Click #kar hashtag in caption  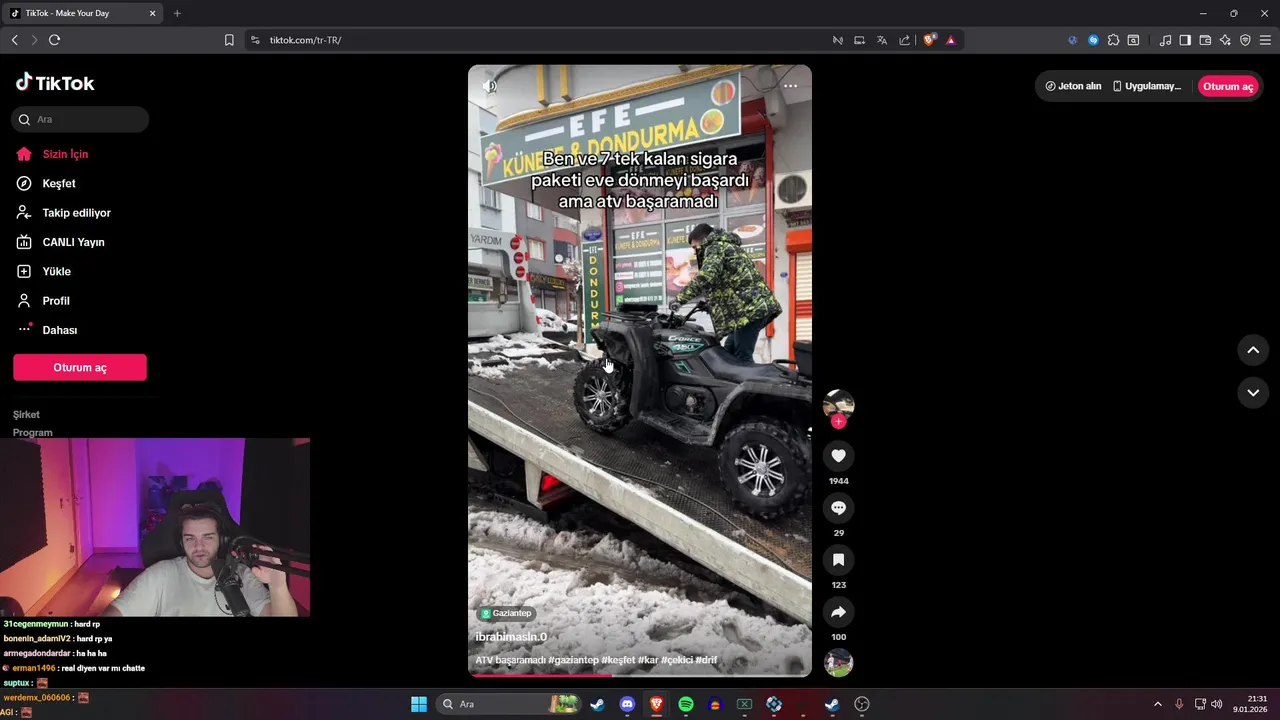click(647, 660)
